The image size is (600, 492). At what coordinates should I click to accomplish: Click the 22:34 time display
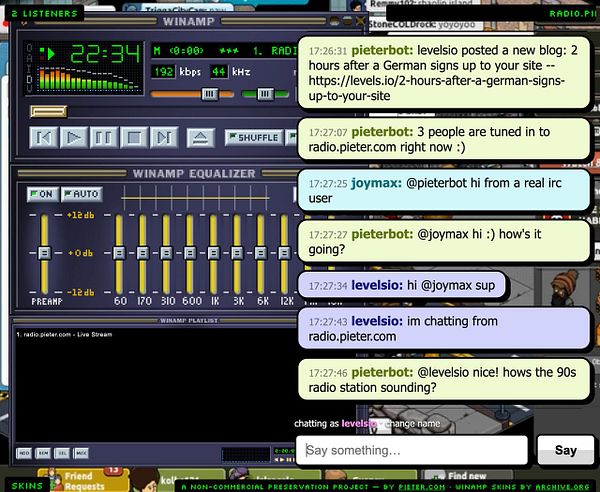click(x=105, y=54)
